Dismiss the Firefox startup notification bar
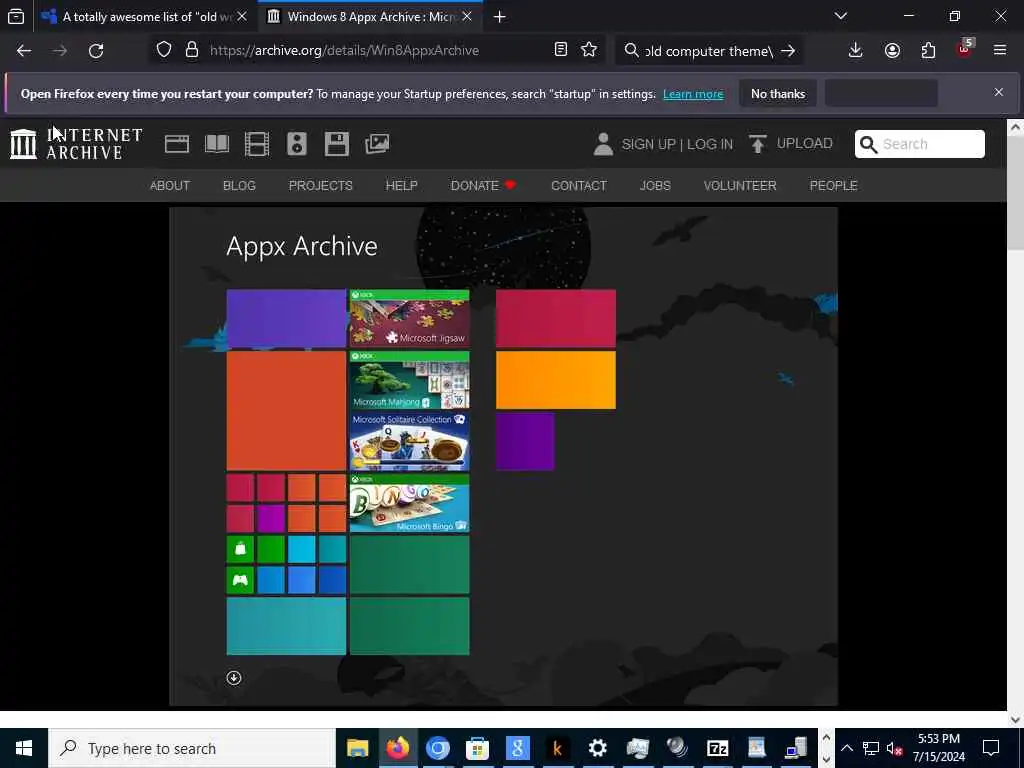The image size is (1024, 768). (x=999, y=92)
